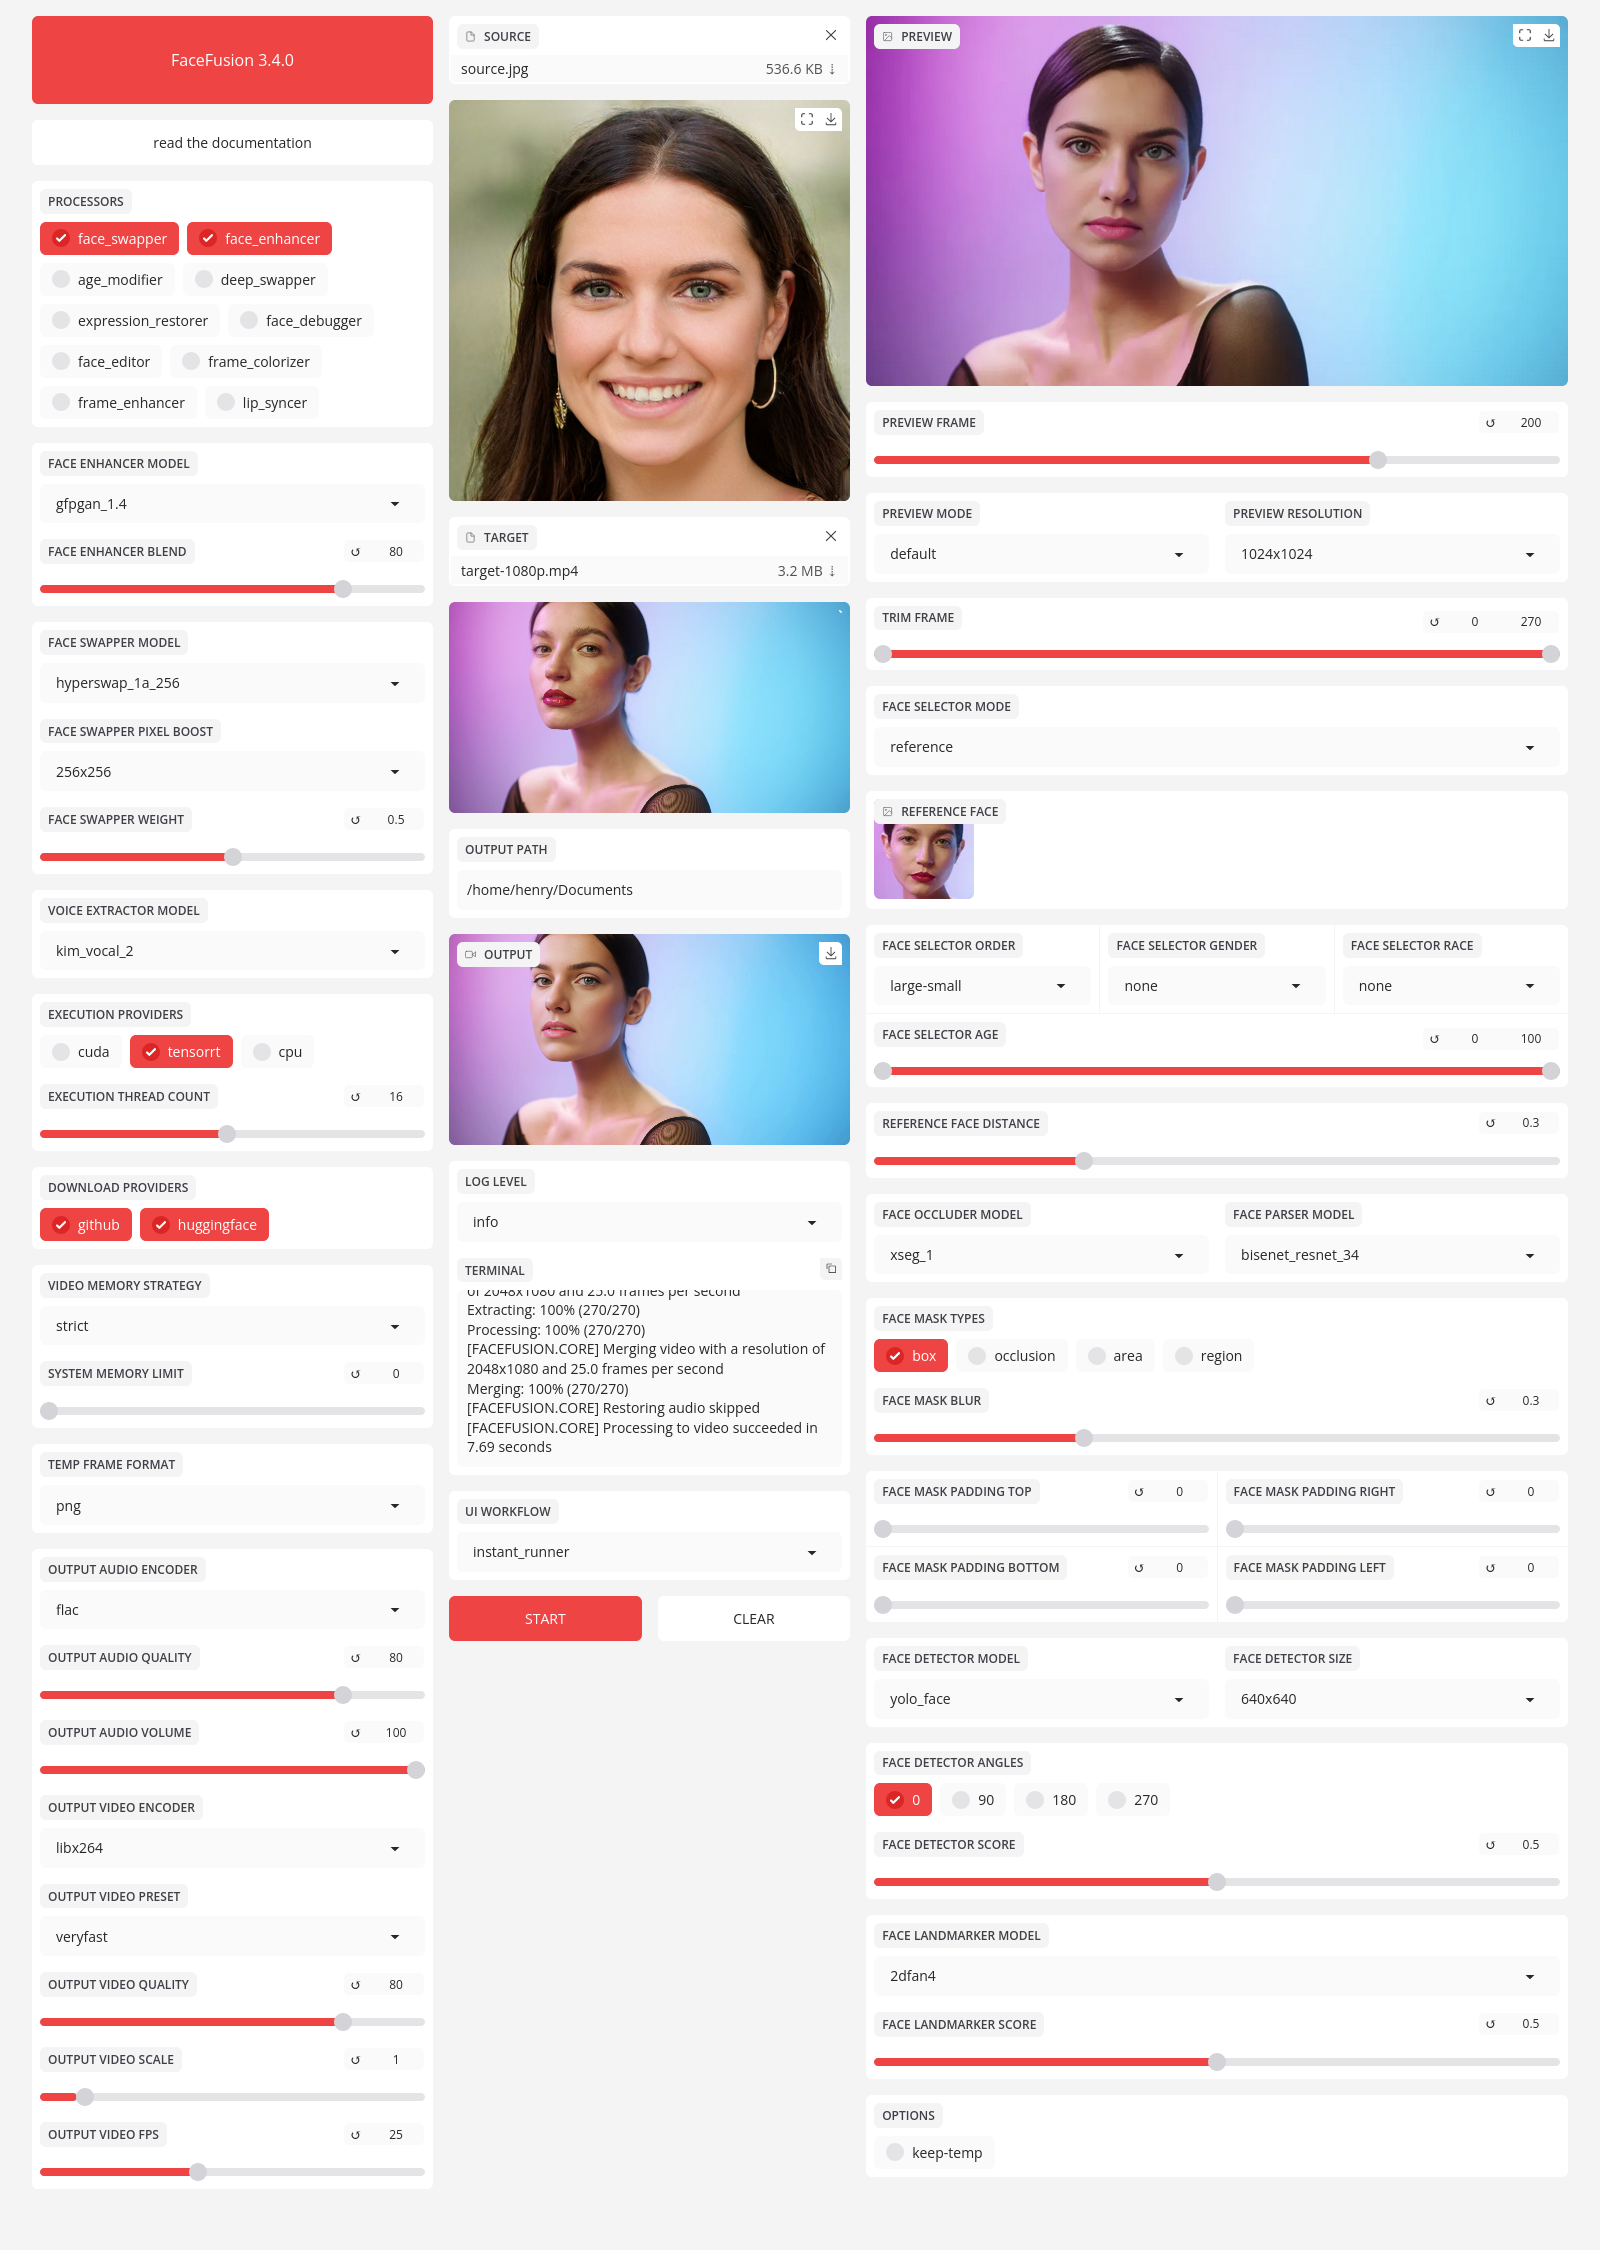1600x2250 pixels.
Task: Expand the output video encoder dropdown
Action: pos(232,1848)
